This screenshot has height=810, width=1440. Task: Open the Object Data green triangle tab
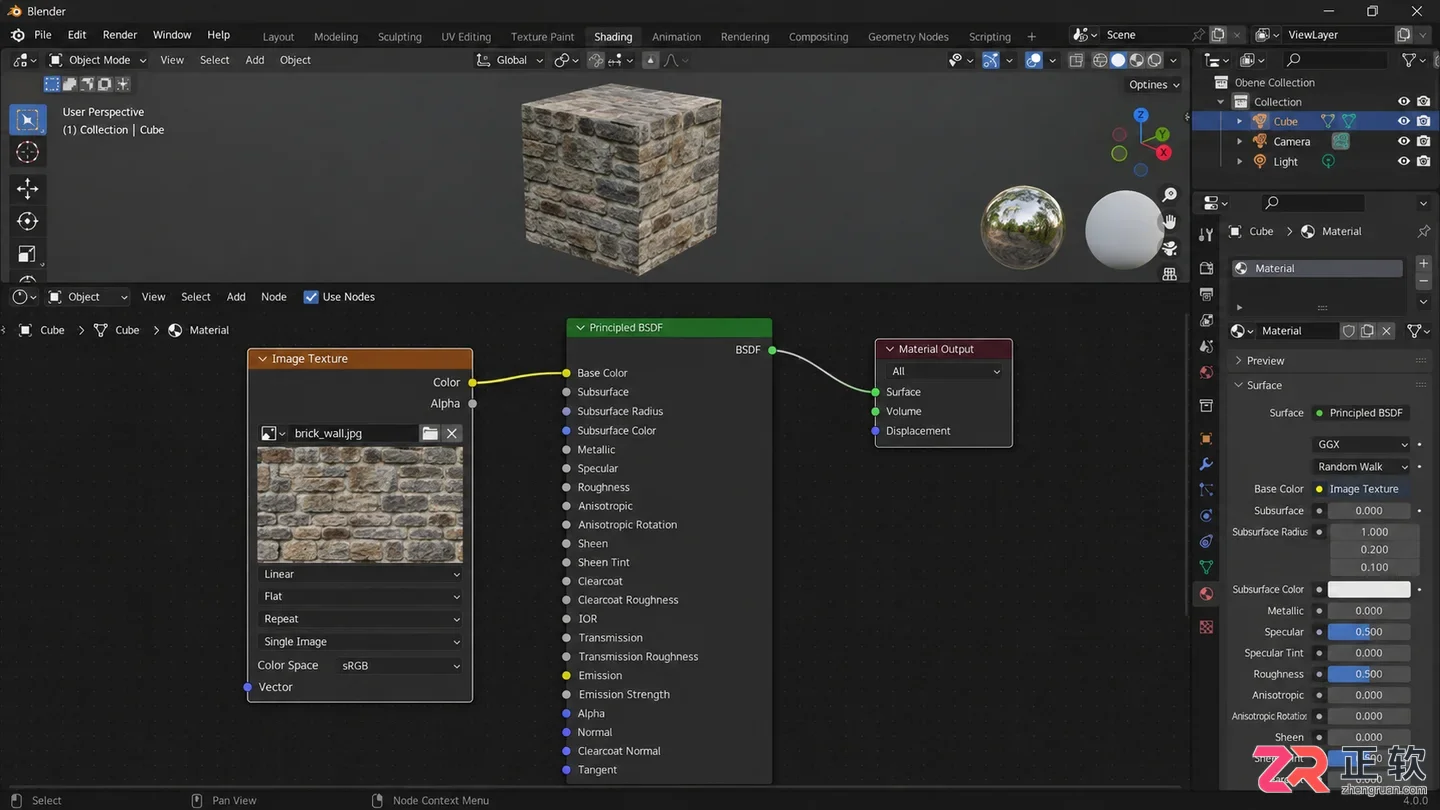pyautogui.click(x=1206, y=567)
